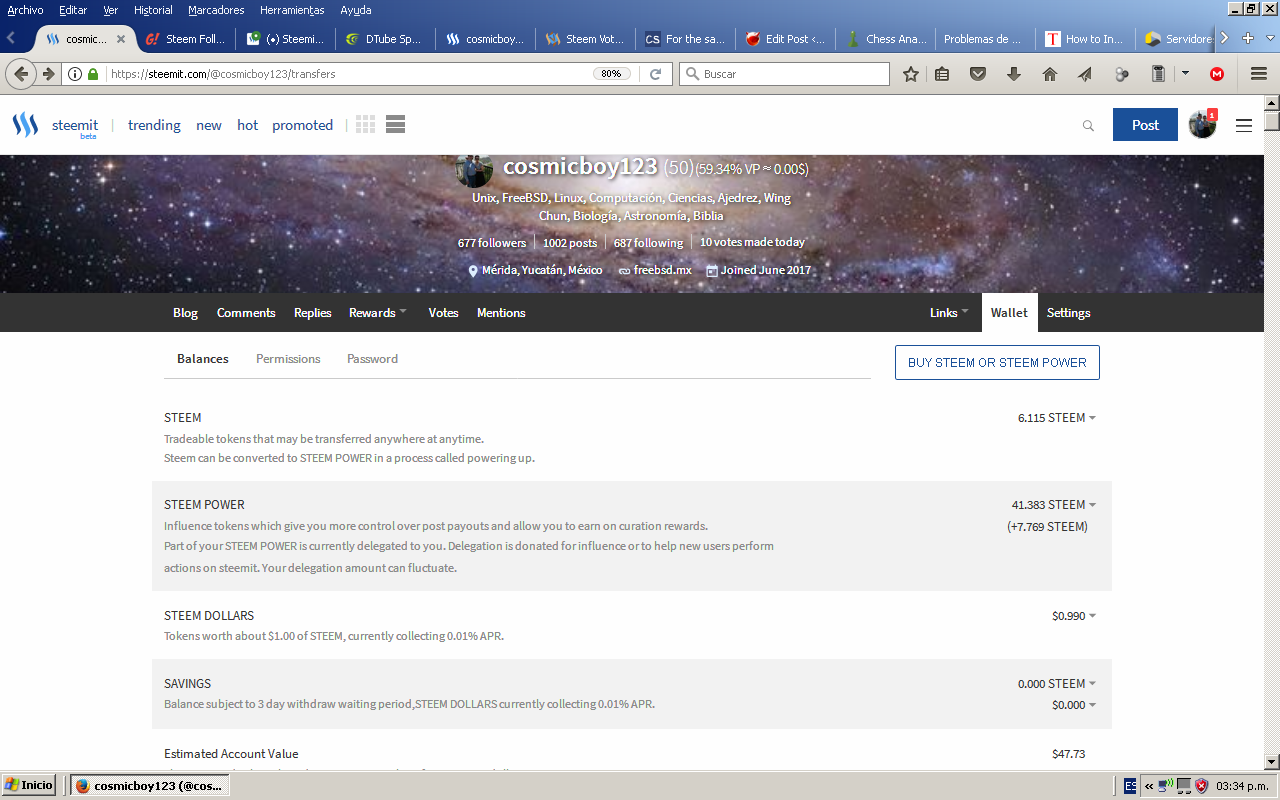Open the 80% zoom level indicator
Image resolution: width=1280 pixels, height=800 pixels.
coord(611,74)
